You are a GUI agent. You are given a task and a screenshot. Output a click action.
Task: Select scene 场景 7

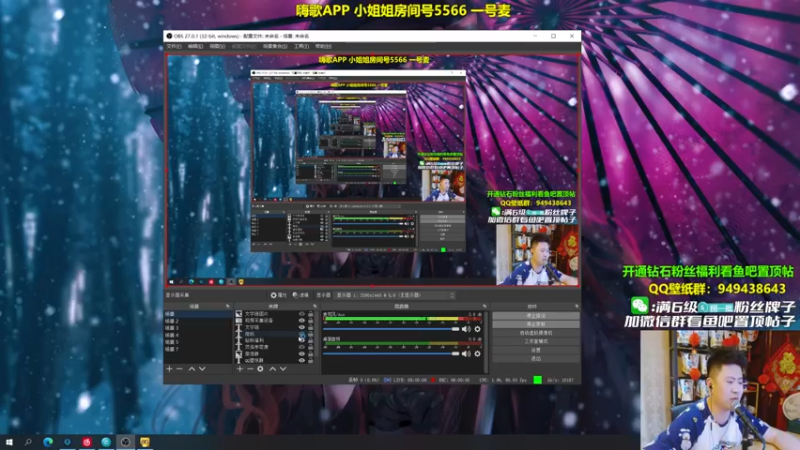pyautogui.click(x=198, y=349)
